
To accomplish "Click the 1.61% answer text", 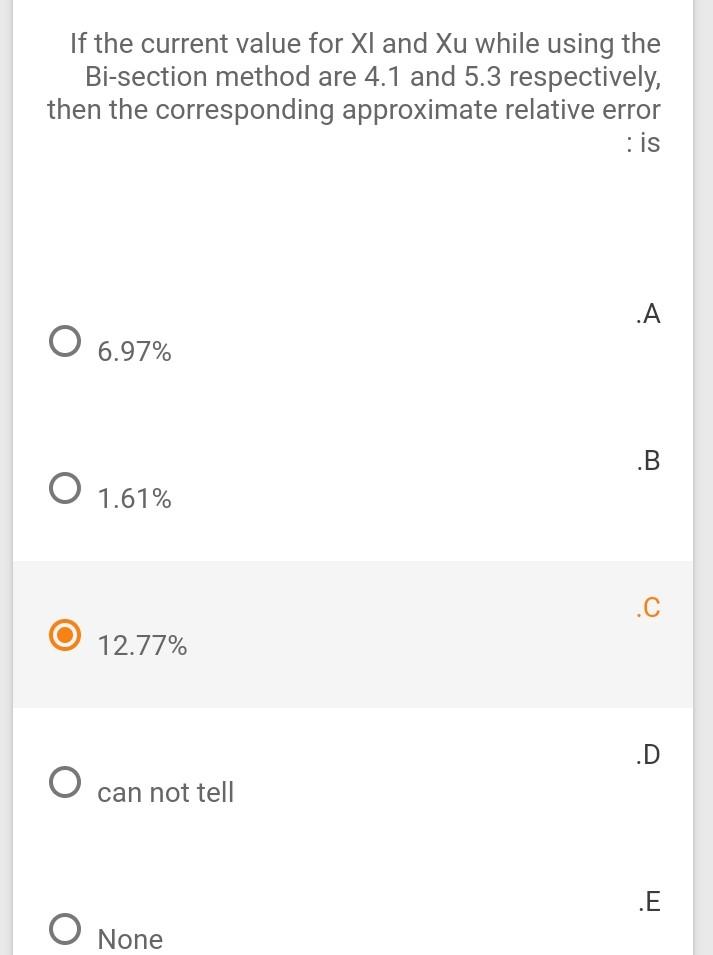I will pos(134,498).
